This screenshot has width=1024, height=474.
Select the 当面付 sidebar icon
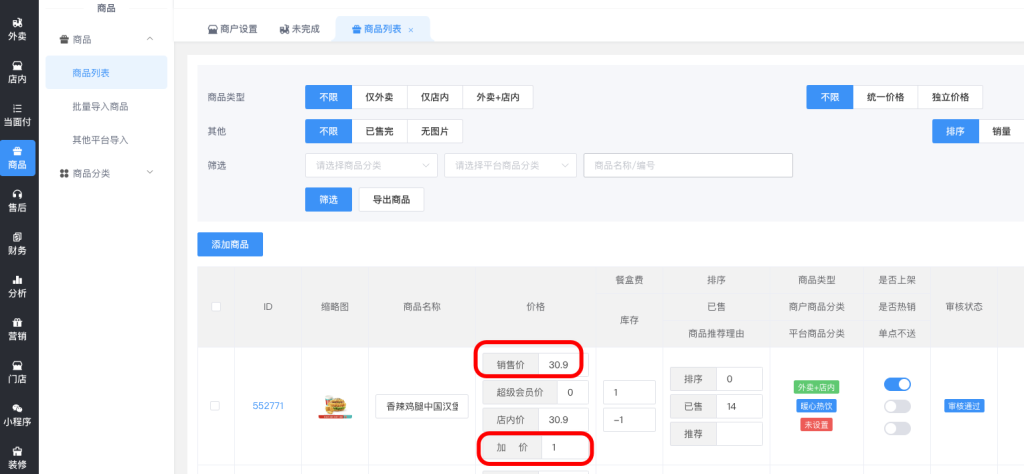(17, 114)
